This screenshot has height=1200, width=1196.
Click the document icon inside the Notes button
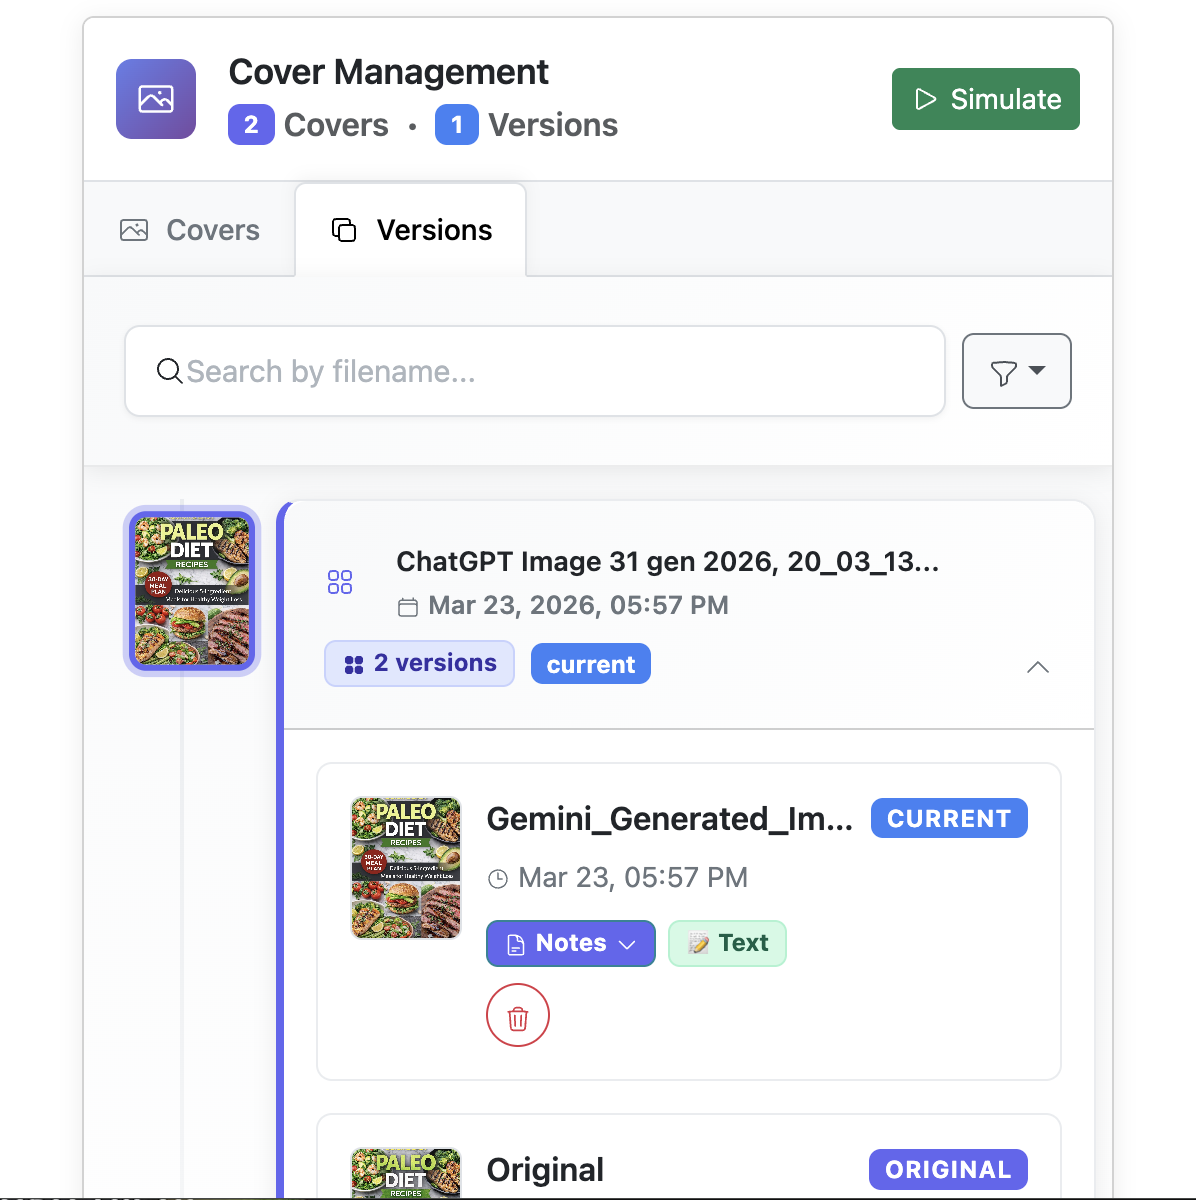tap(515, 943)
